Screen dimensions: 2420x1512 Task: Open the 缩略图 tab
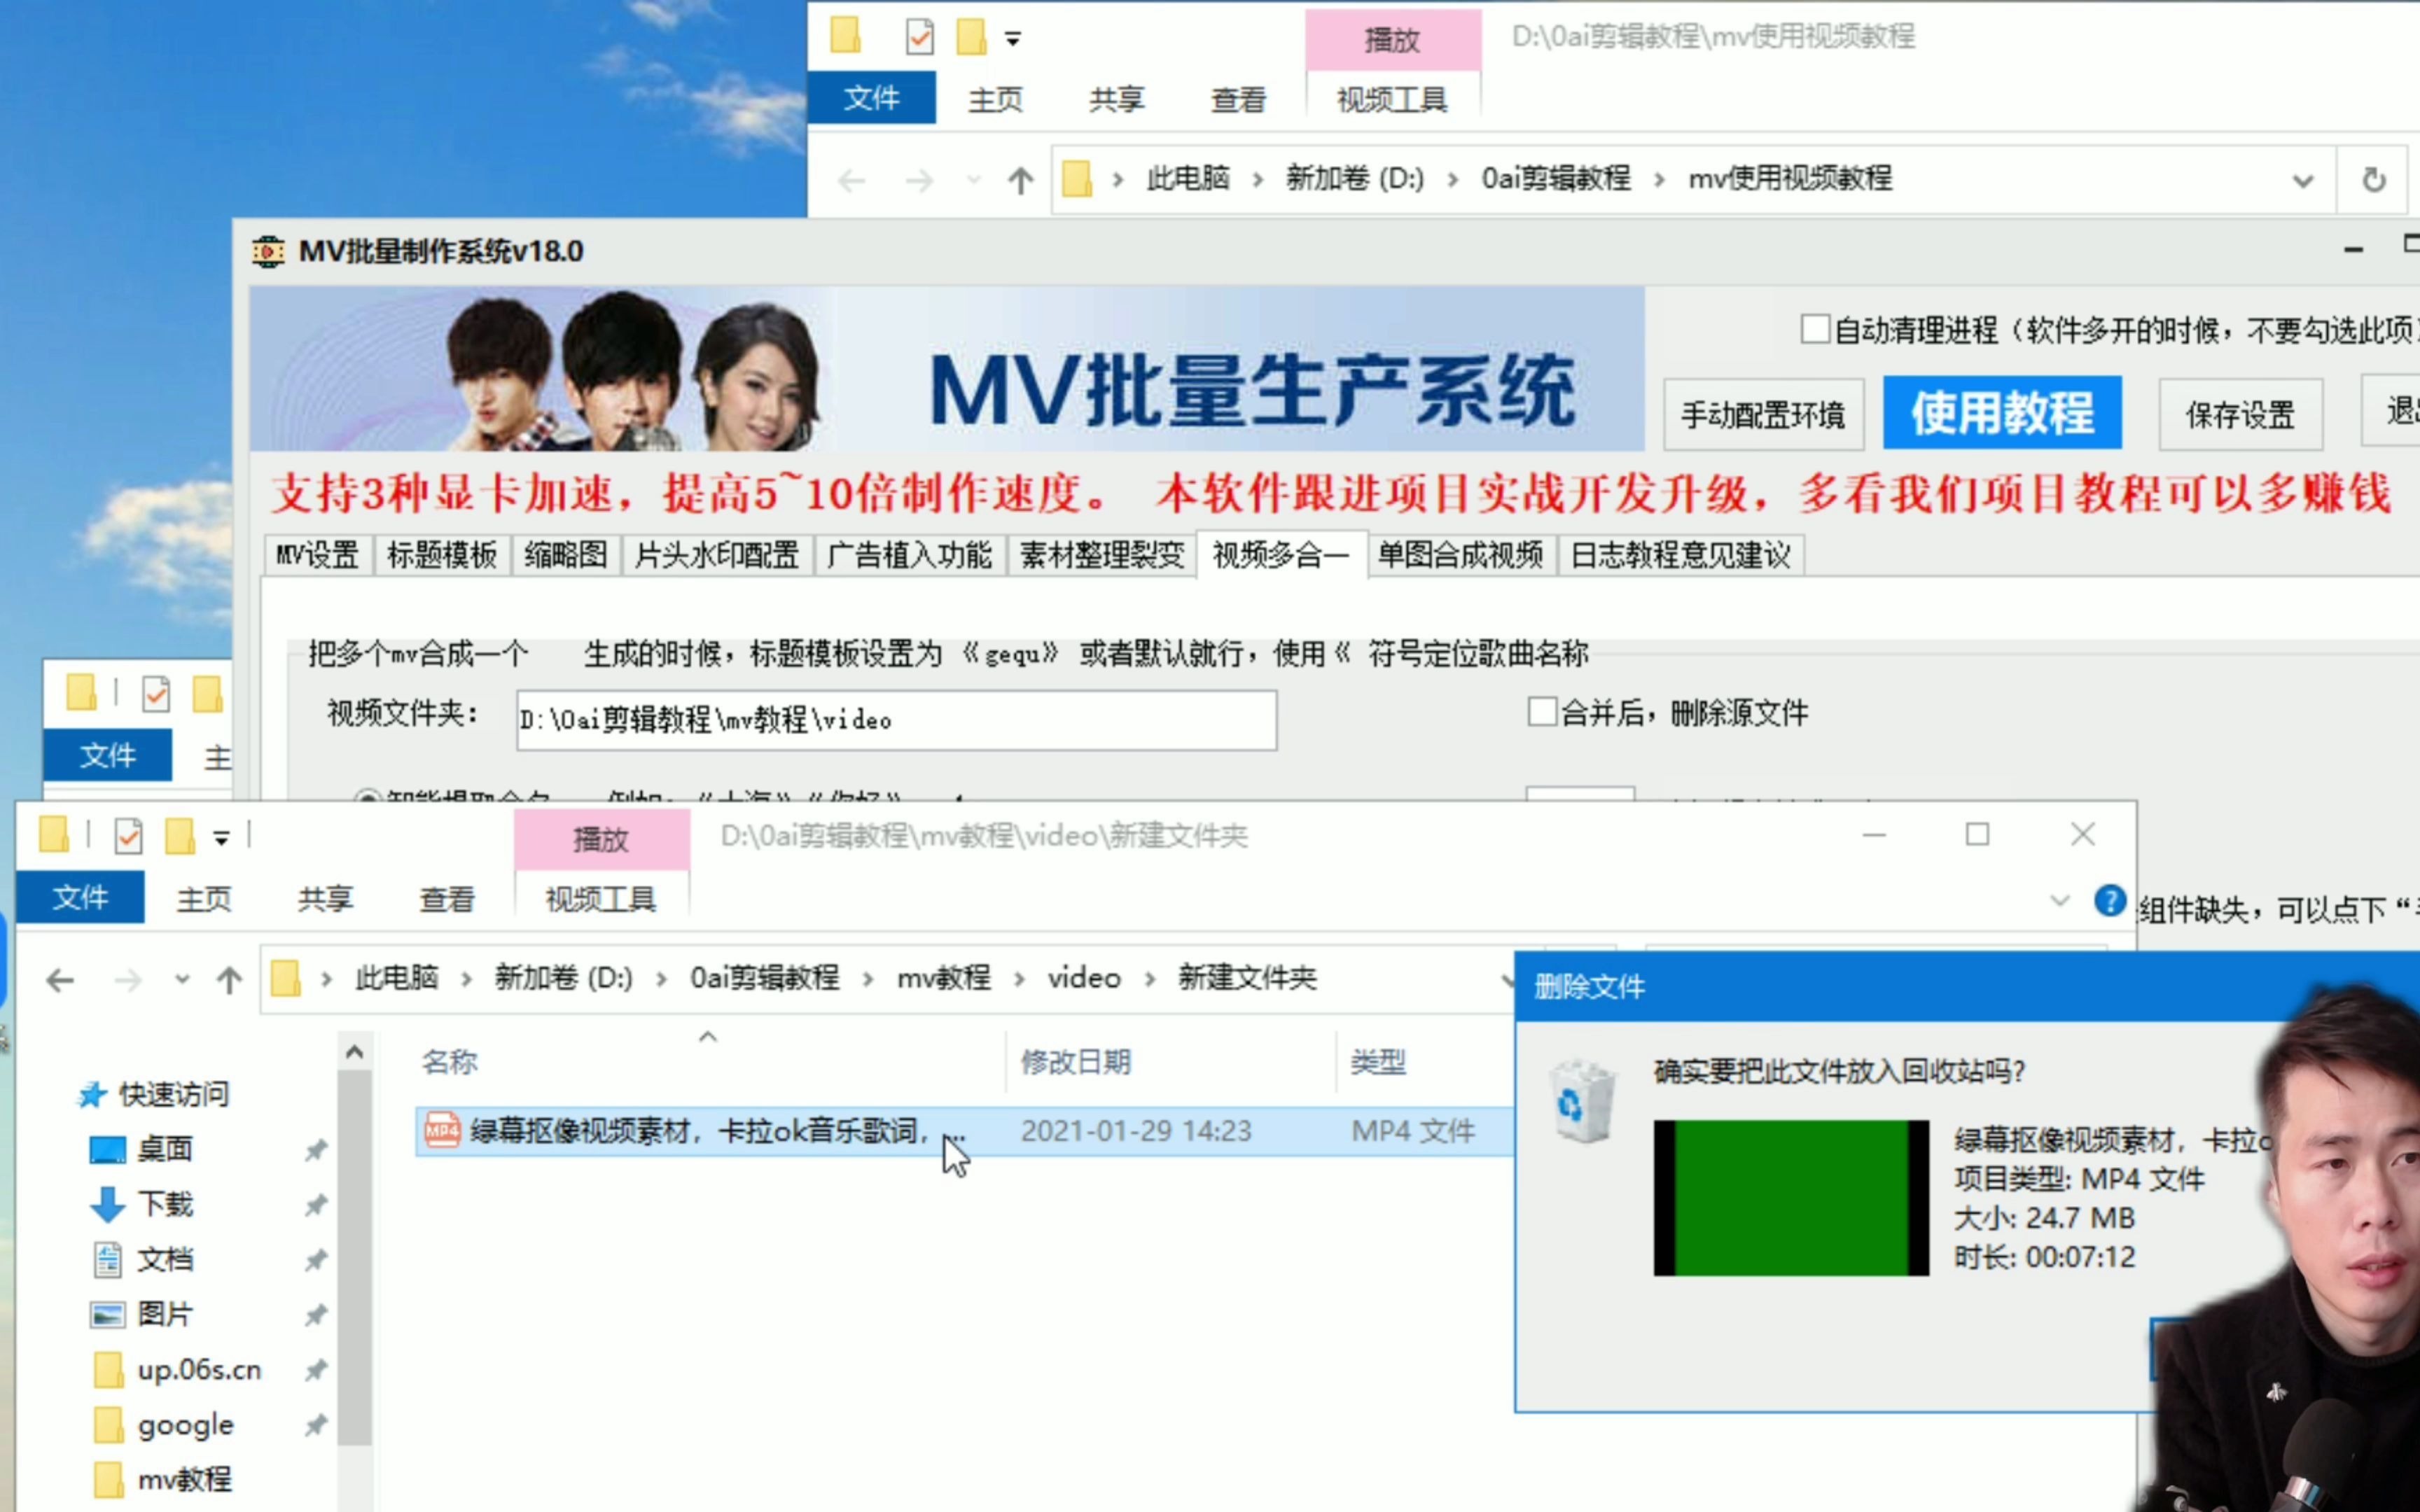566,555
